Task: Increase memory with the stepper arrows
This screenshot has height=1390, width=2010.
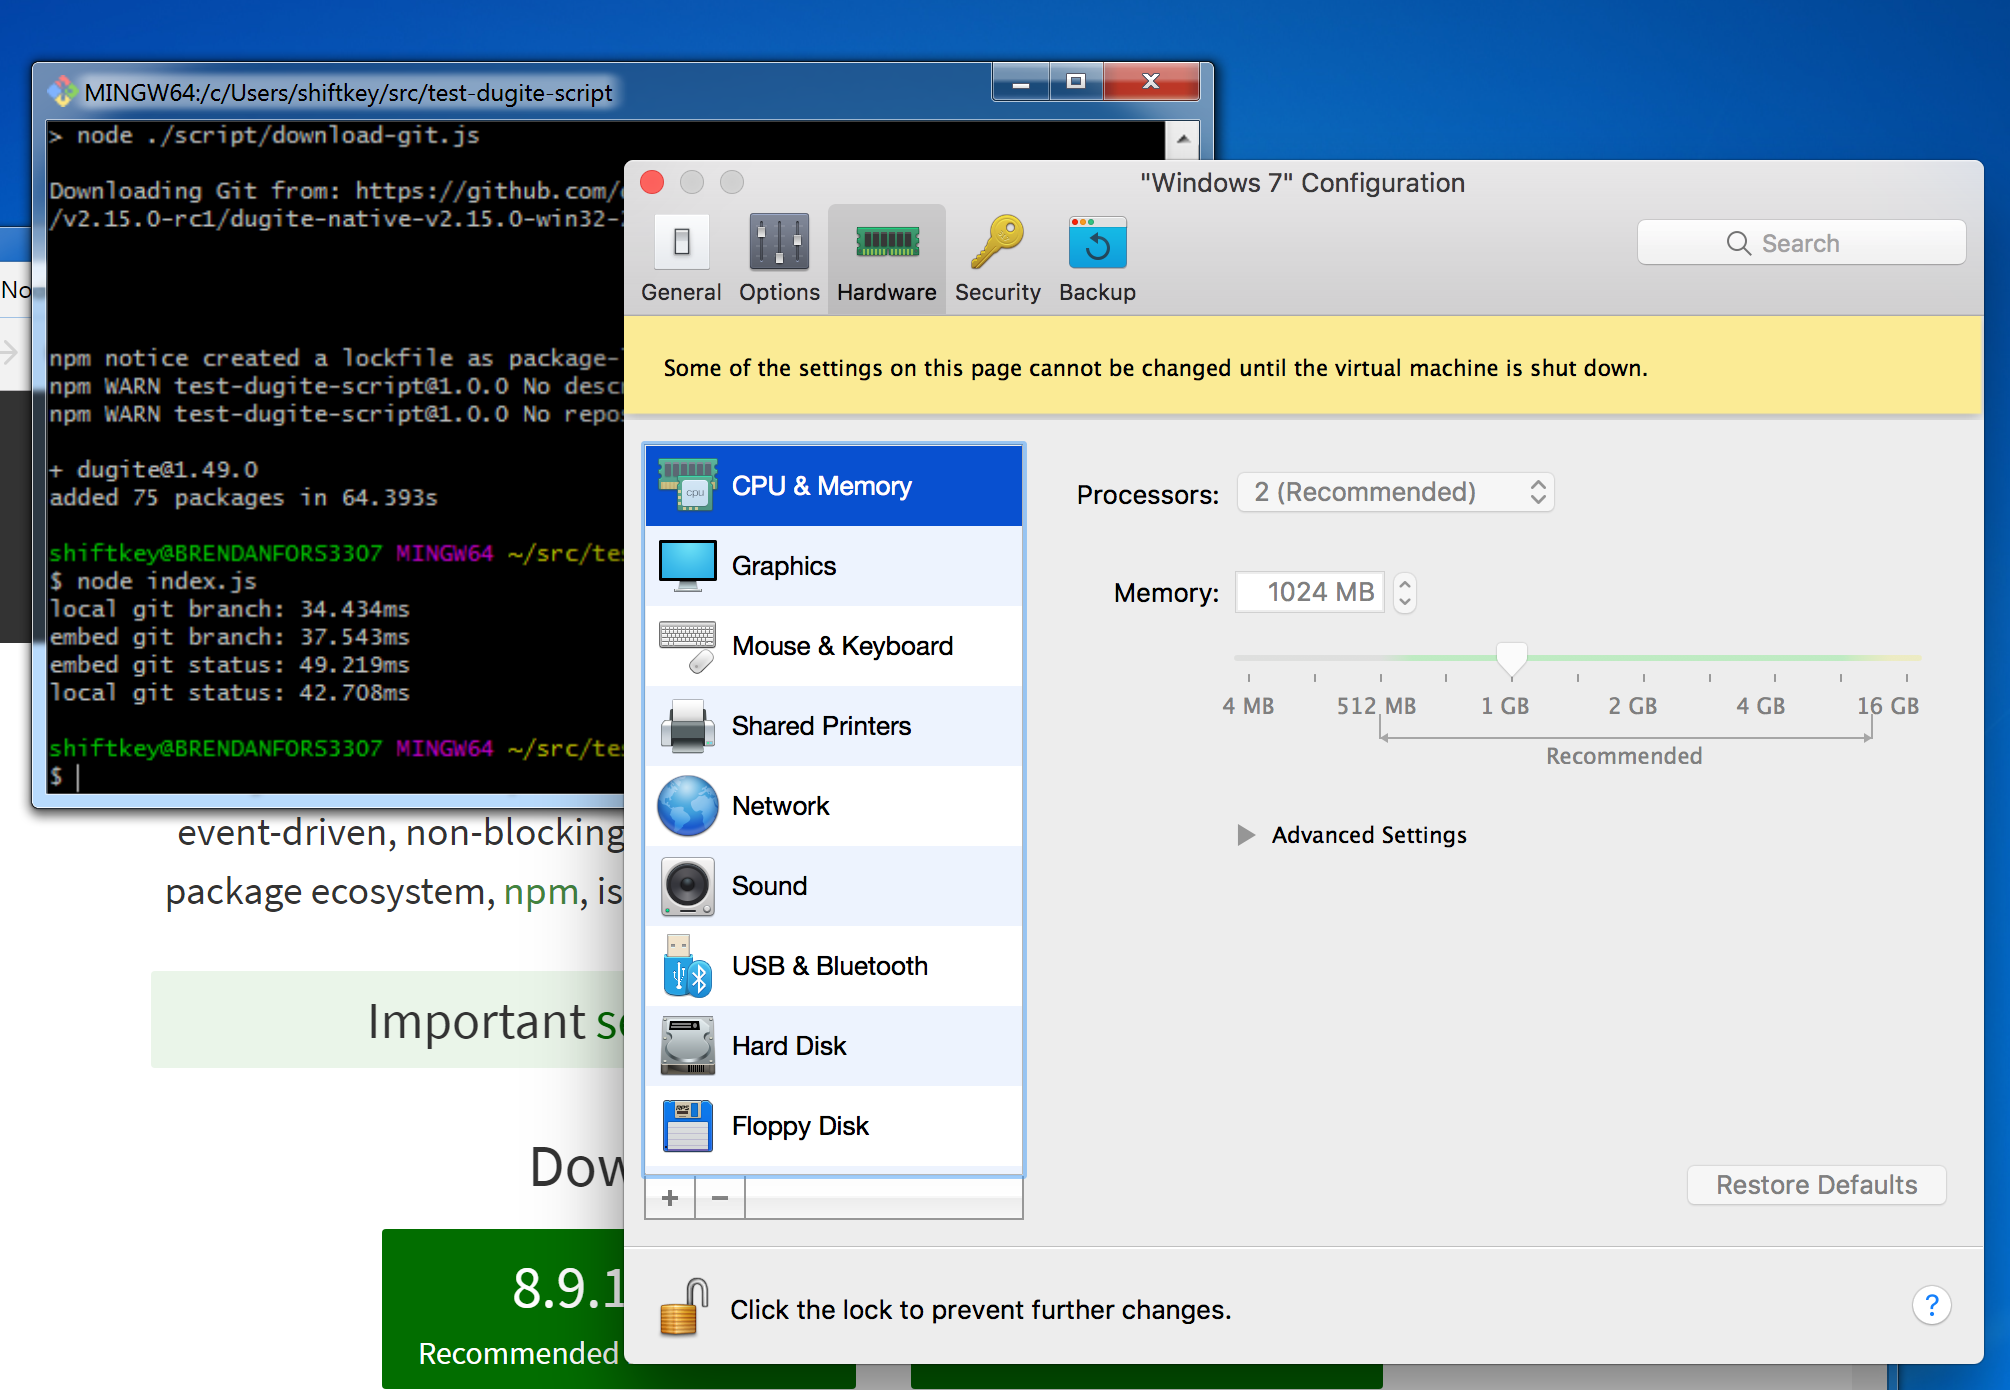Action: (1405, 584)
